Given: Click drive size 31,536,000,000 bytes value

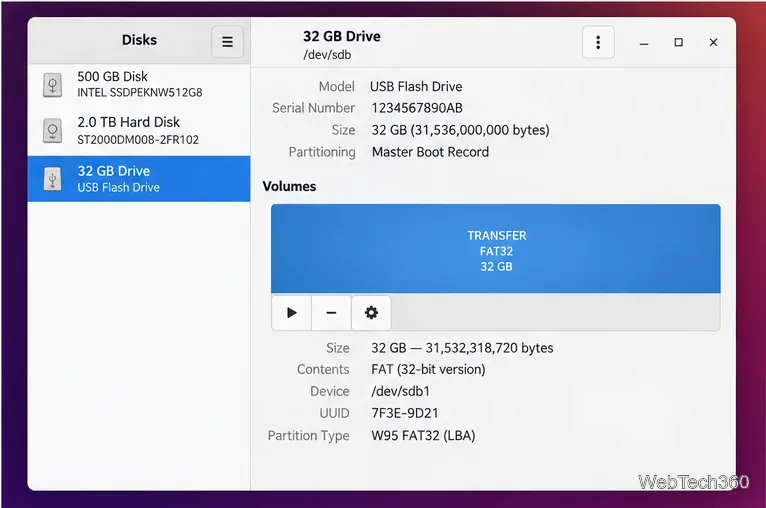Looking at the screenshot, I should coord(461,130).
